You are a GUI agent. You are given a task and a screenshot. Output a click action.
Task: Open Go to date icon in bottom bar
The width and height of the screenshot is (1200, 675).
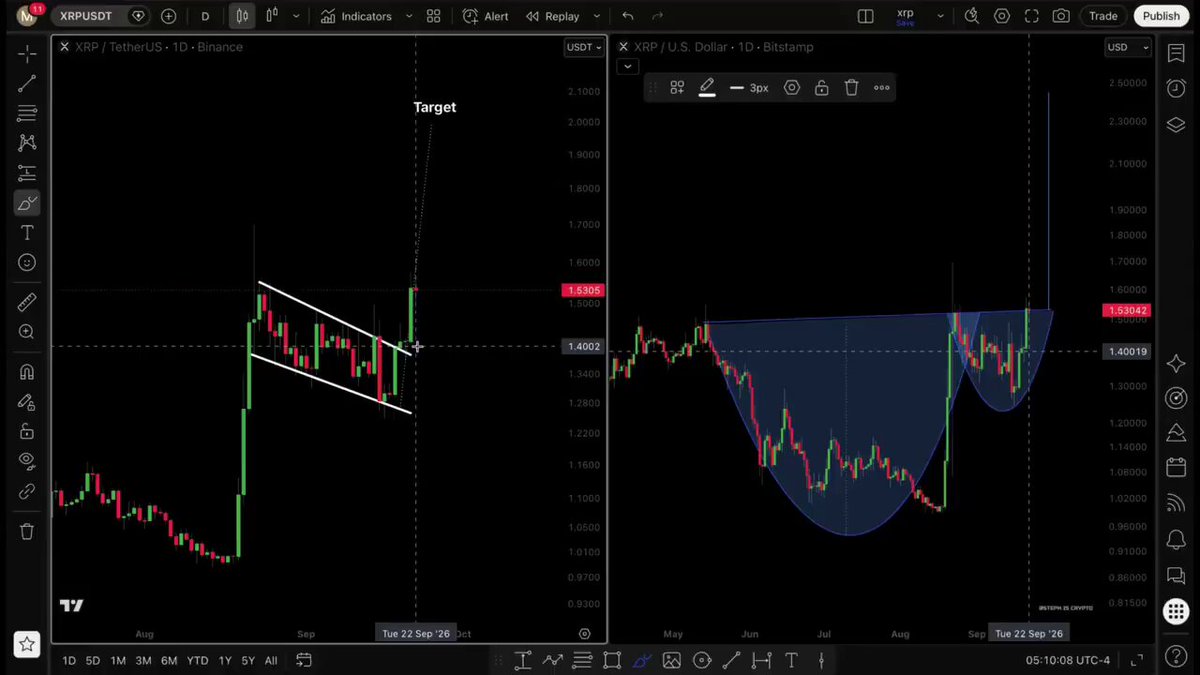click(x=304, y=660)
